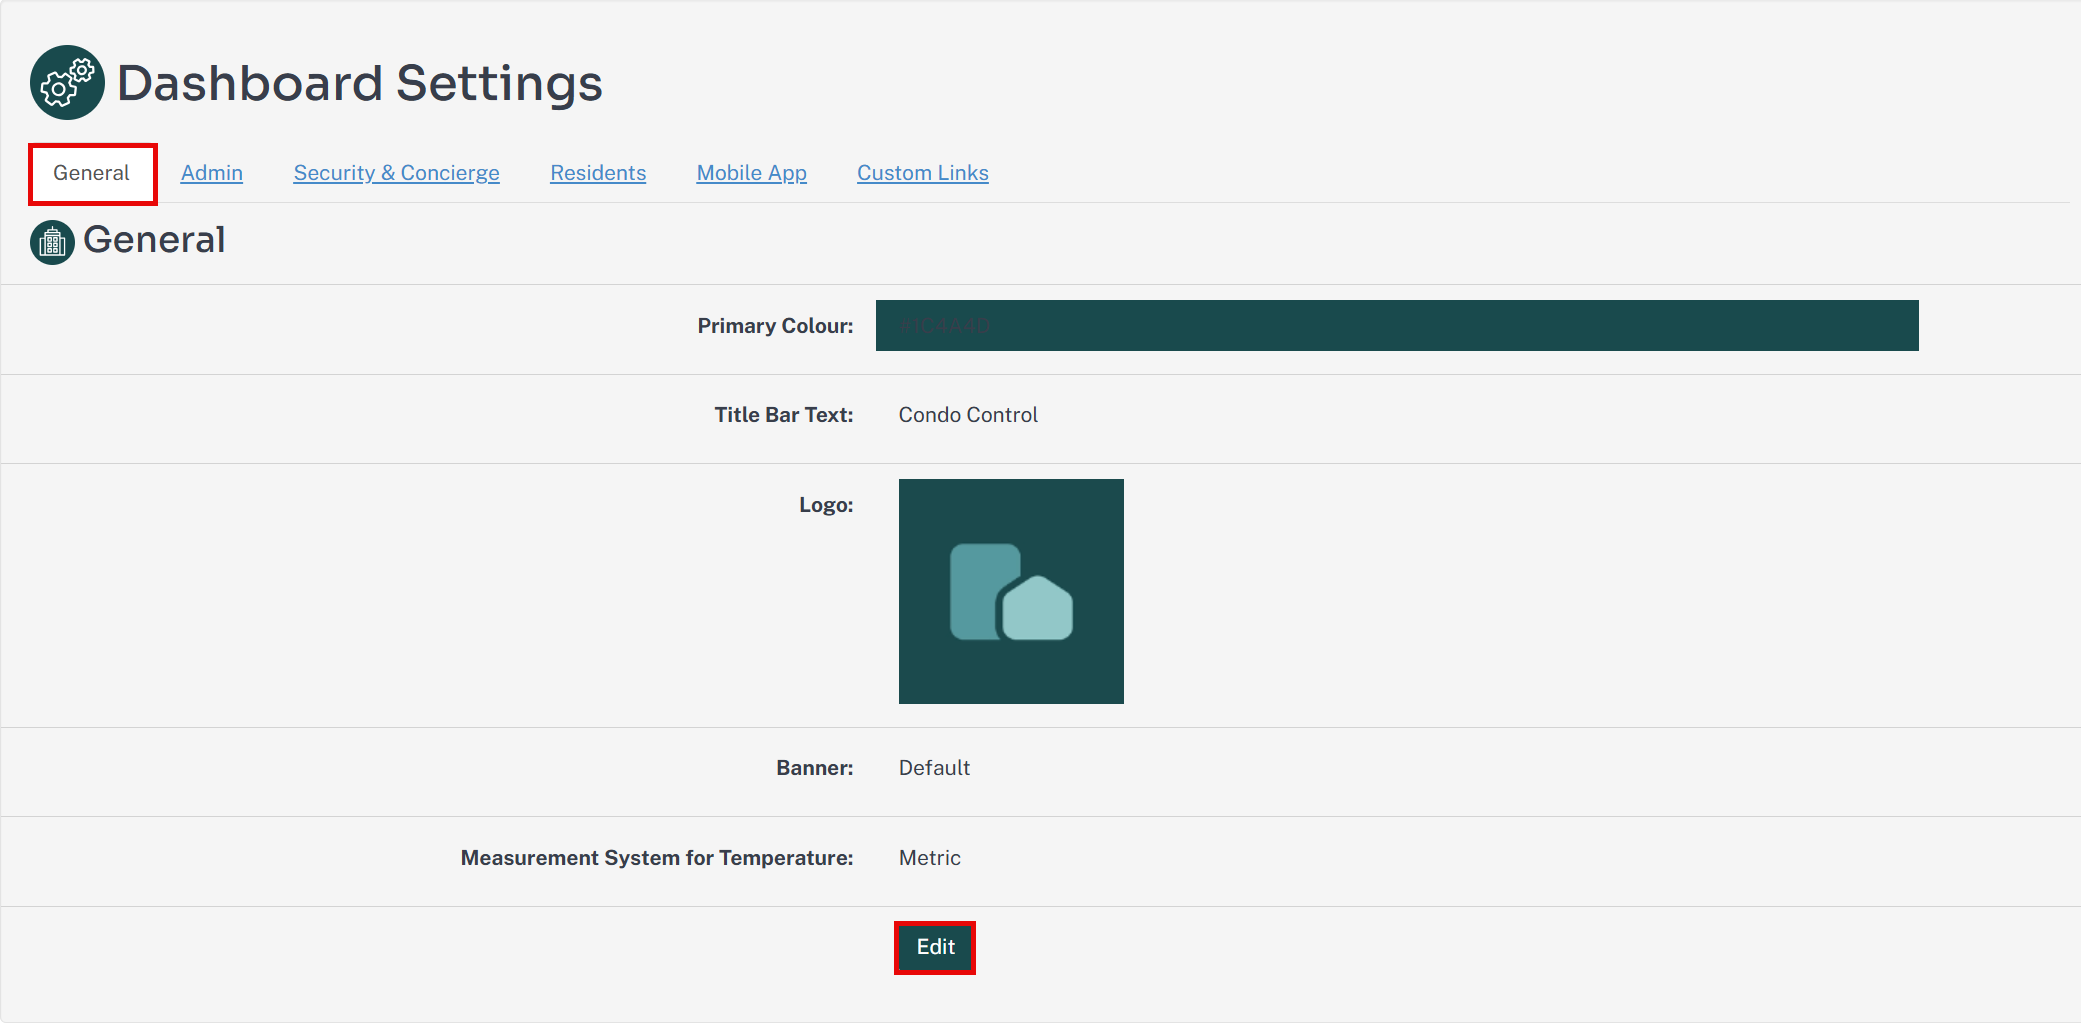
Task: Click the Condo Control logo thumbnail
Action: [1011, 591]
